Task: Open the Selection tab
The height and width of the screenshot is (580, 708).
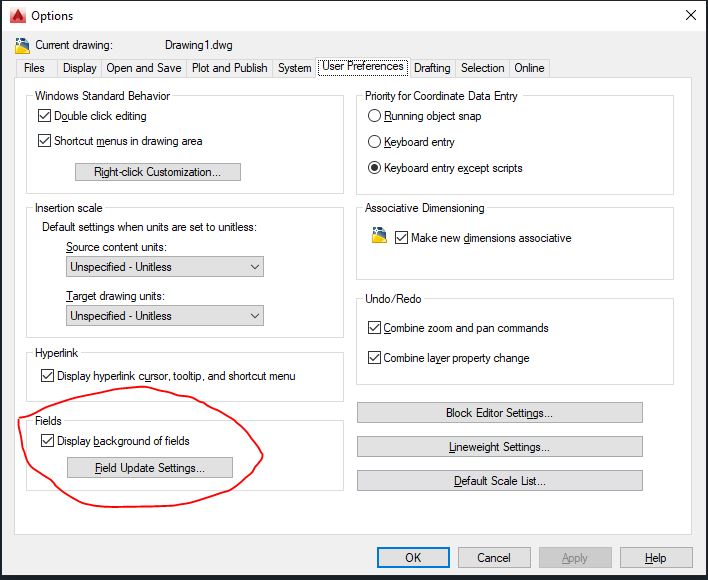Action: (482, 68)
